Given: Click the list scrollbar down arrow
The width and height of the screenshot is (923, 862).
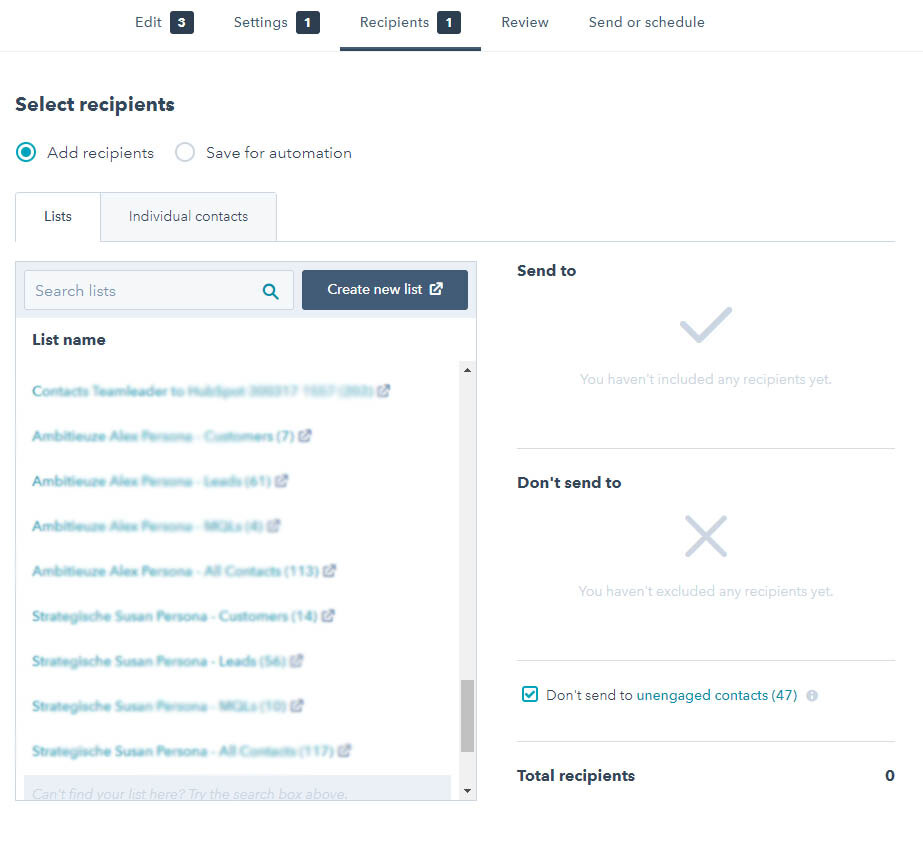Looking at the screenshot, I should (x=467, y=791).
